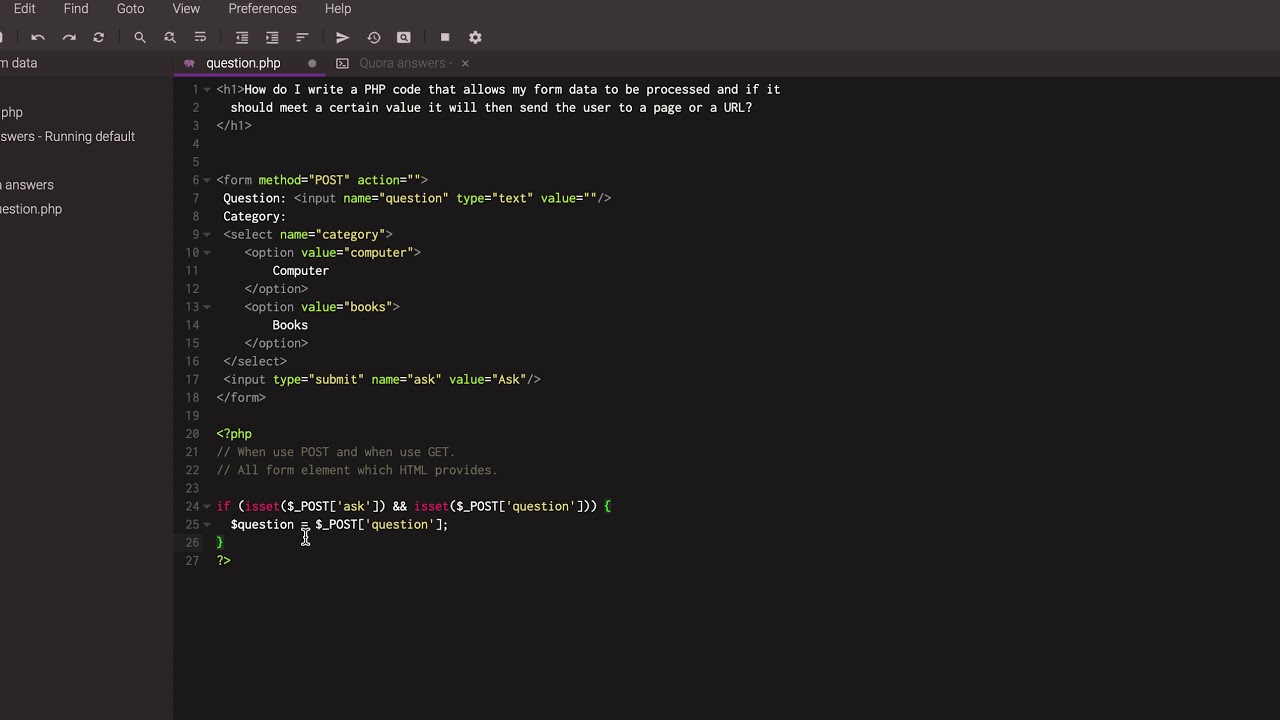
Task: Click the 'Books' option text on line 14
Action: (290, 325)
